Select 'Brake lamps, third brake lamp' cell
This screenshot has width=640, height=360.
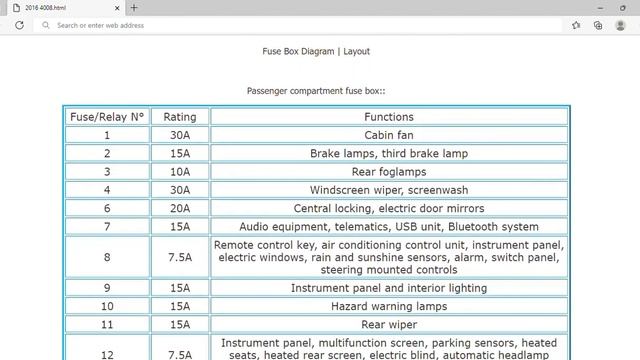[x=389, y=153]
